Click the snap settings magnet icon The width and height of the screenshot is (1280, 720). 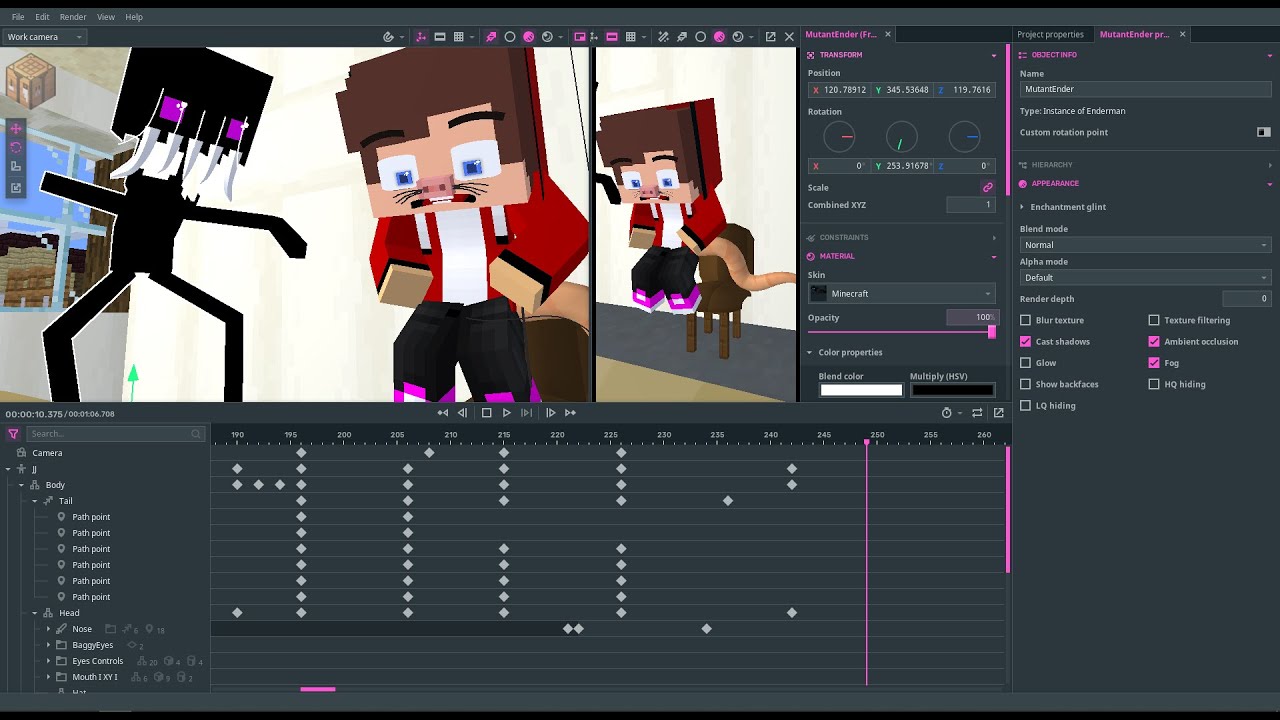(x=389, y=37)
